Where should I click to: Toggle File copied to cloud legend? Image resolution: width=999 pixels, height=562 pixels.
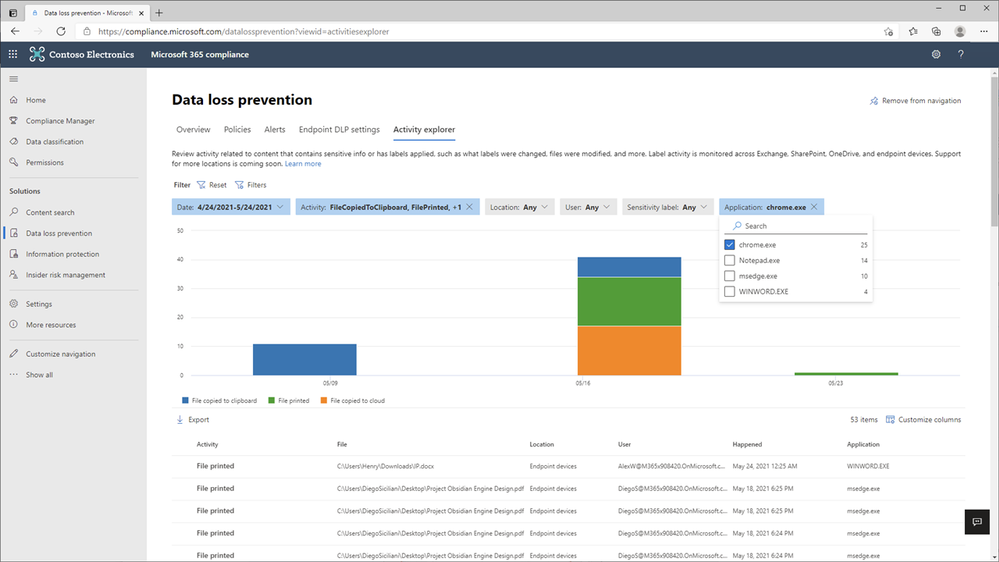352,401
